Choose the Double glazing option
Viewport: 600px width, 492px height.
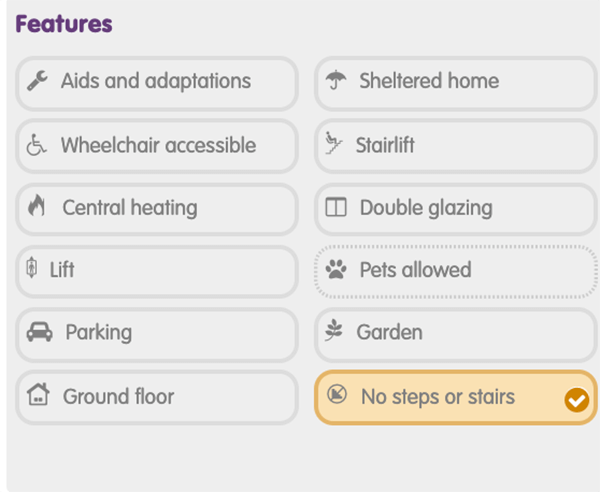pyautogui.click(x=455, y=209)
